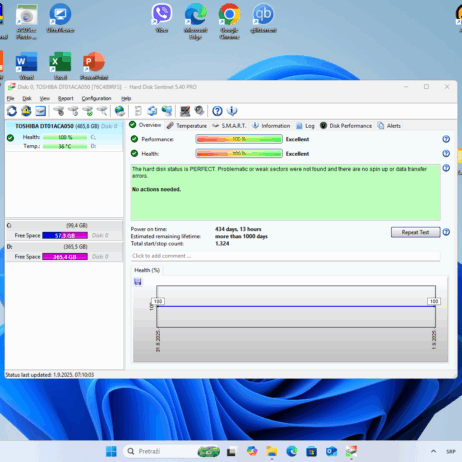Switch to the Disk Performance tab
This screenshot has height=462, width=462.
[346, 126]
